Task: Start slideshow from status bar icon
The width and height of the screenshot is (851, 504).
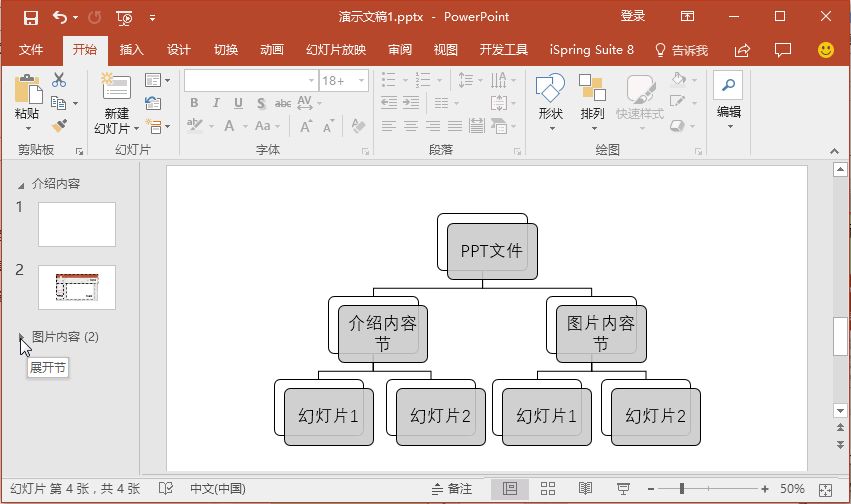Action: click(x=623, y=489)
